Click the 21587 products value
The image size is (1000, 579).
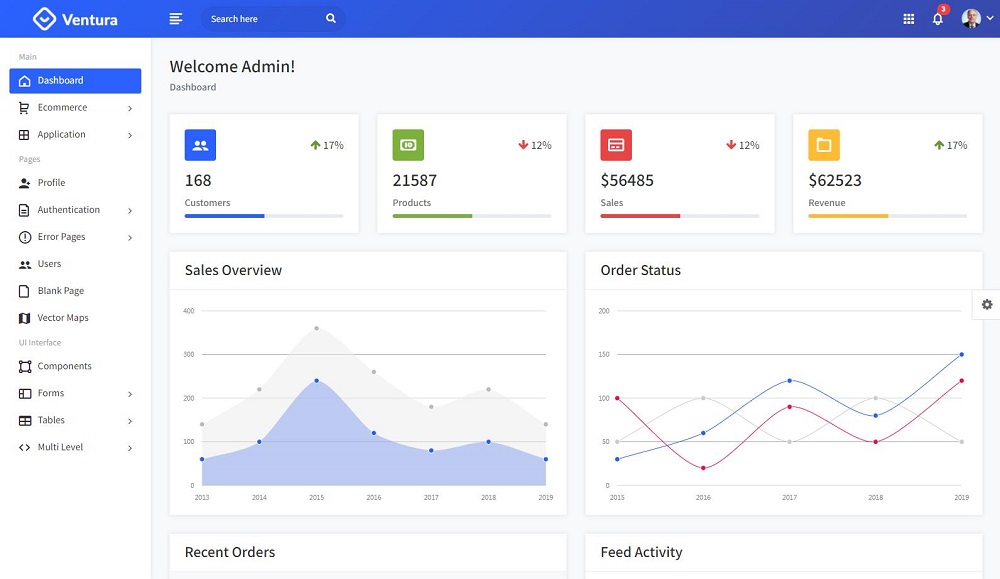(415, 180)
